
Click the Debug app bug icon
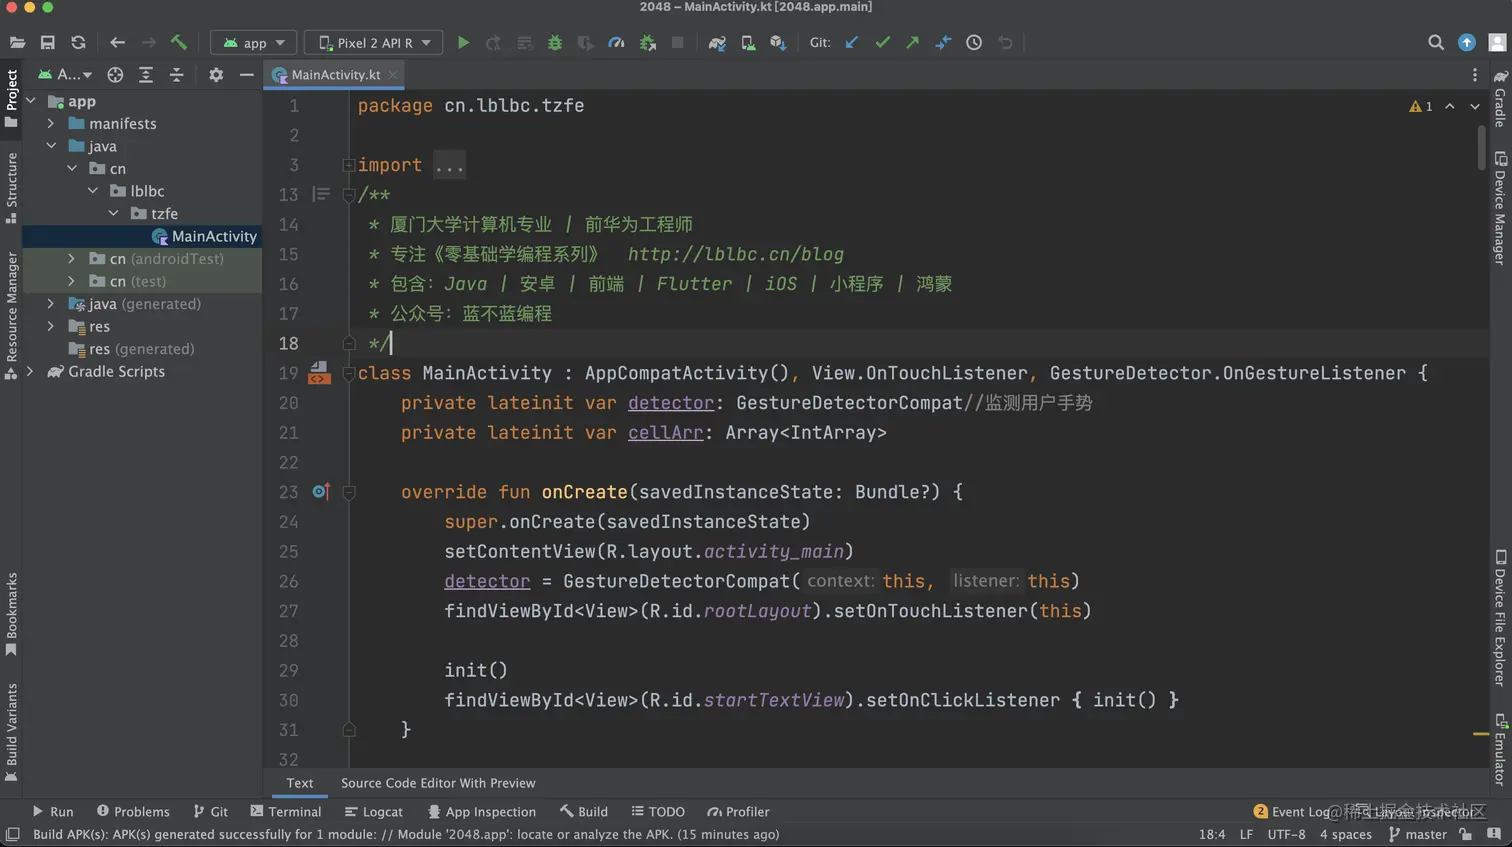tap(555, 43)
